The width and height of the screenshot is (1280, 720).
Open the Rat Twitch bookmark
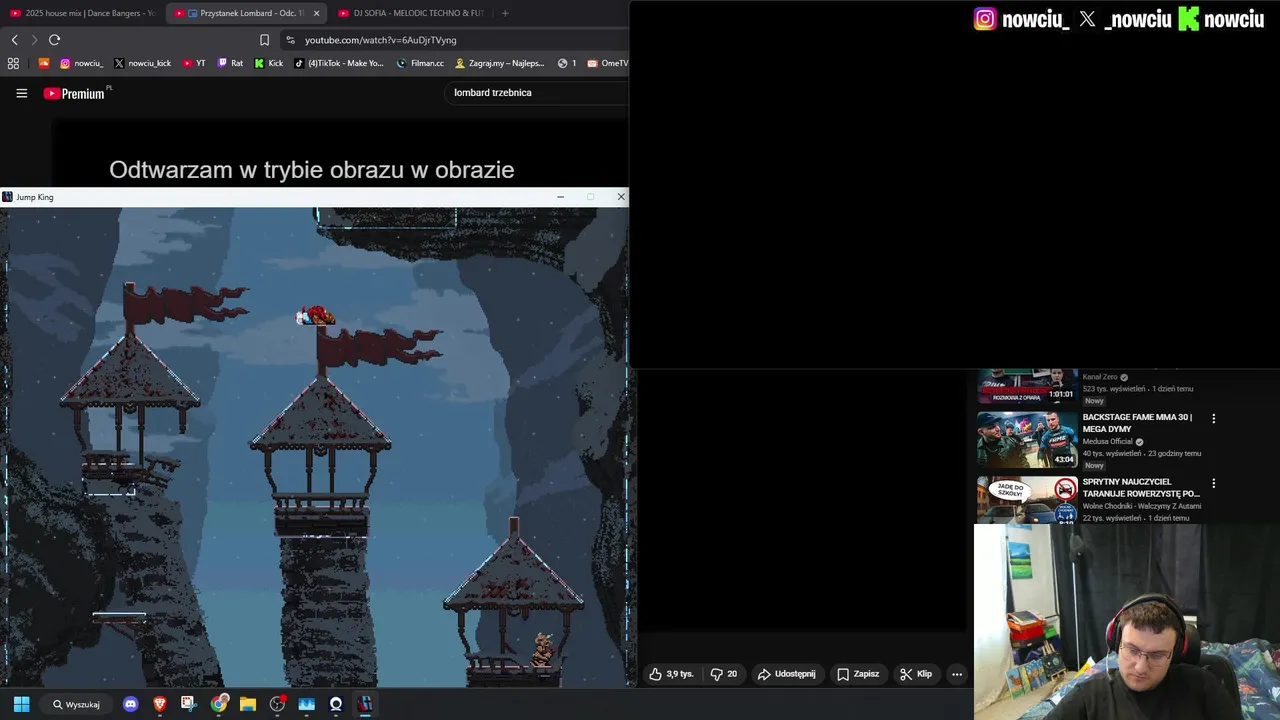point(230,63)
